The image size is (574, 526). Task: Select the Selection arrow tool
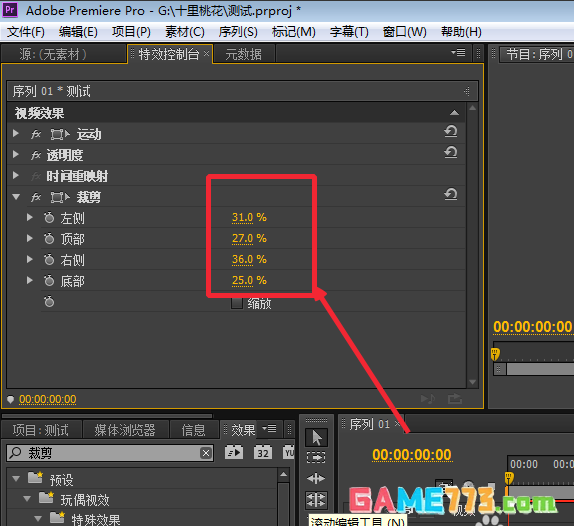click(316, 437)
